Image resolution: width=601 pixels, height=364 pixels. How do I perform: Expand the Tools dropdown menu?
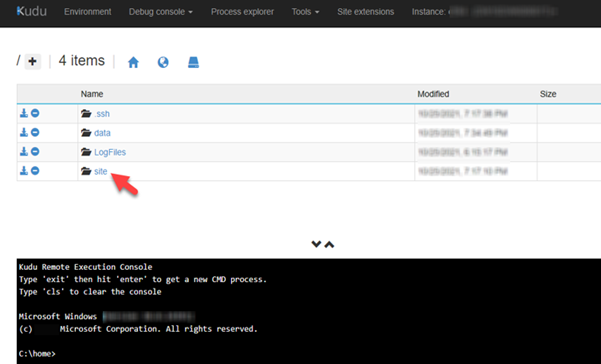[305, 12]
